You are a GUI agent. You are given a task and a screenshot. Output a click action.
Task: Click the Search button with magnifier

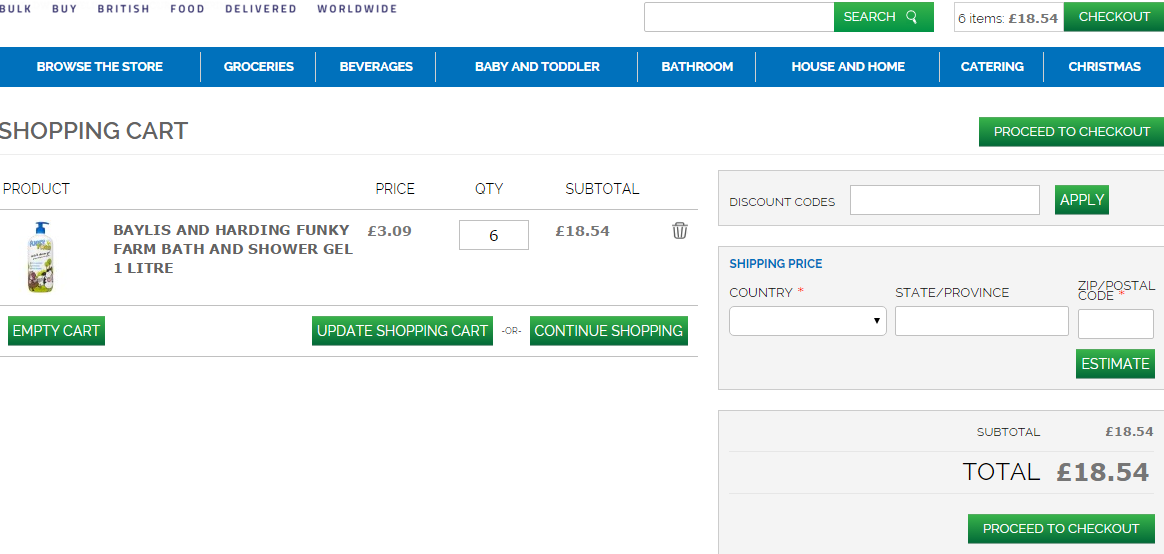tap(883, 17)
